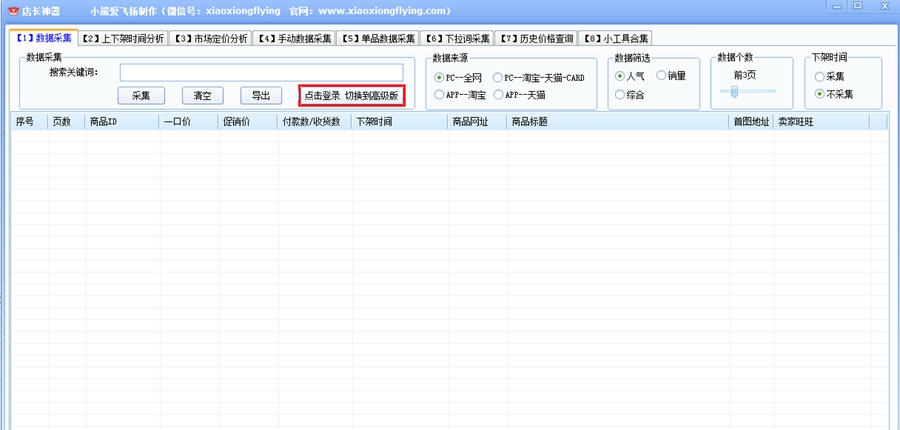Click 点击登录 切换到高级版 link
The image size is (900, 430).
(351, 96)
